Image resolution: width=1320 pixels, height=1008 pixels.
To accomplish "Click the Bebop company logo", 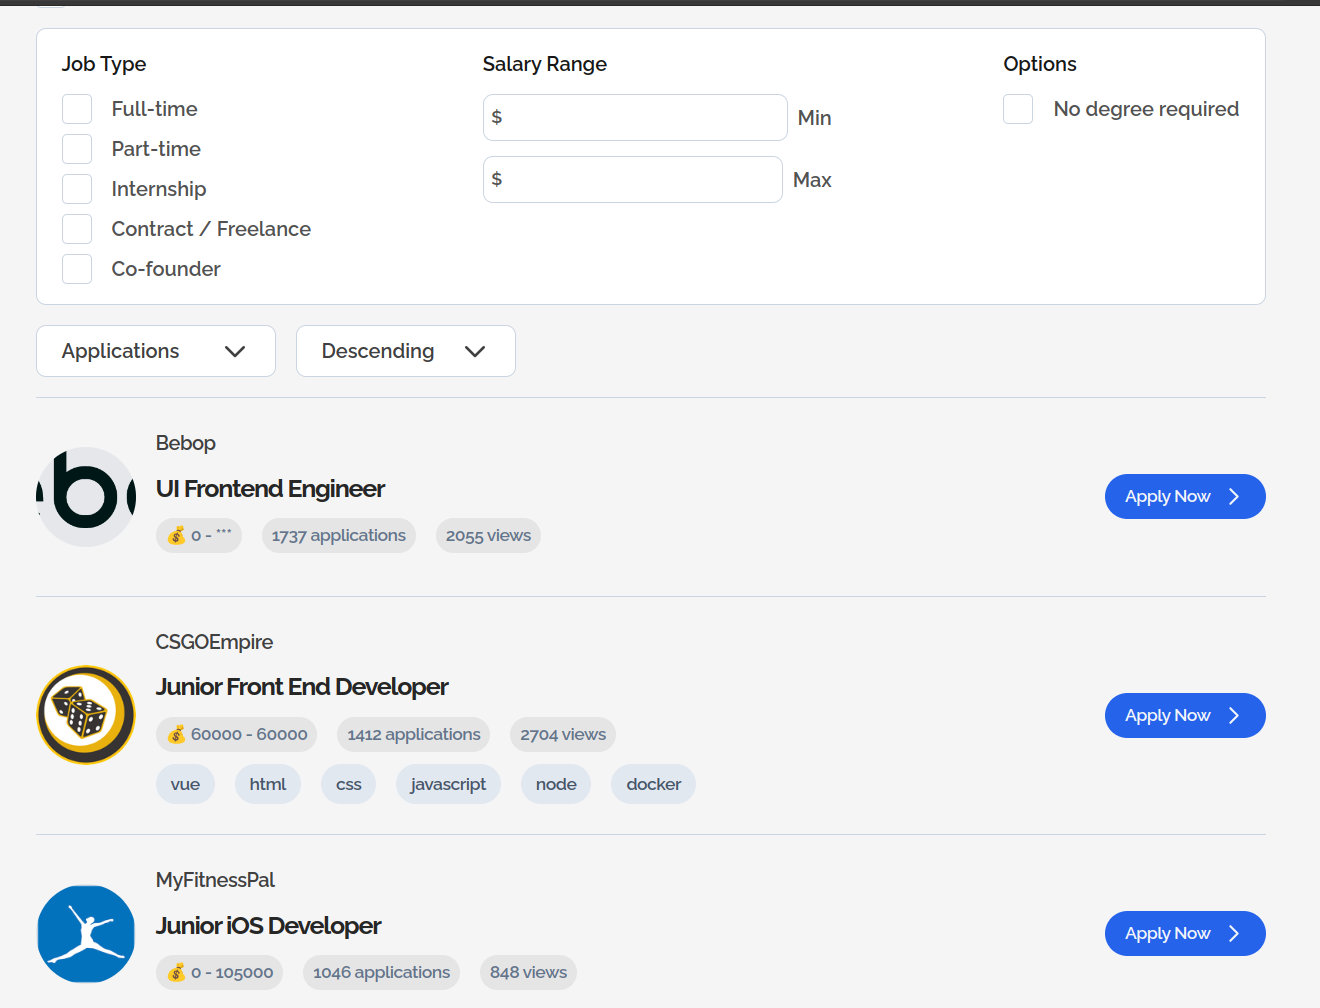I will click(x=86, y=497).
